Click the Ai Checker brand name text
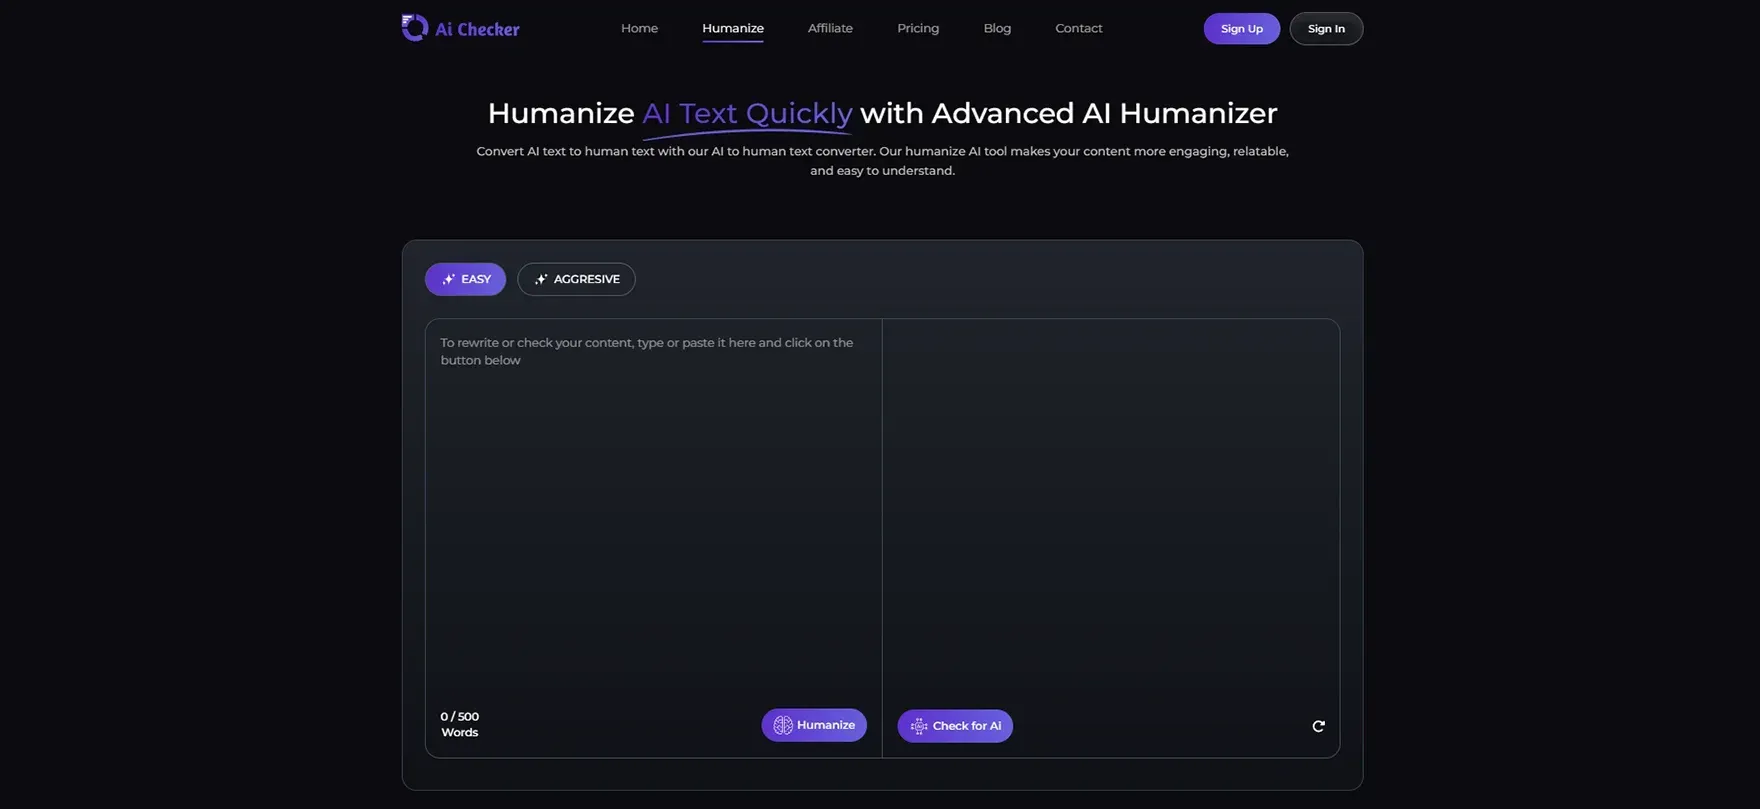Image resolution: width=1760 pixels, height=809 pixels. pos(477,30)
